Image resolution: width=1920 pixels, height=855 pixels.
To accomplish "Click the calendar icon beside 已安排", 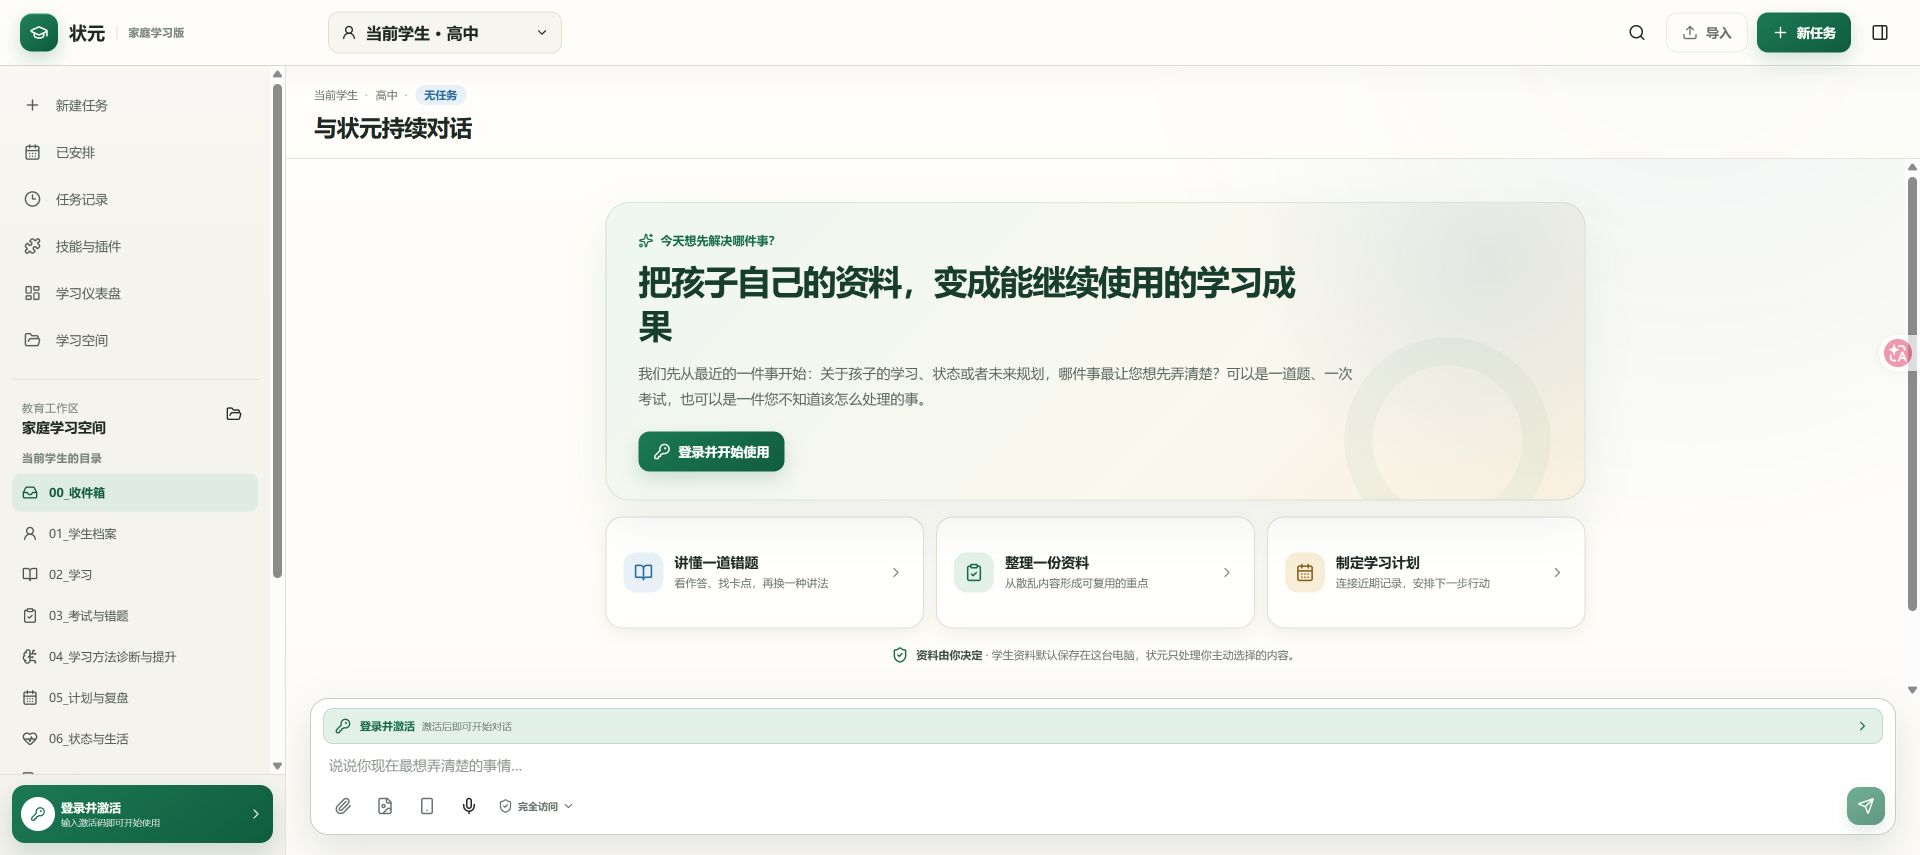I will coord(32,152).
